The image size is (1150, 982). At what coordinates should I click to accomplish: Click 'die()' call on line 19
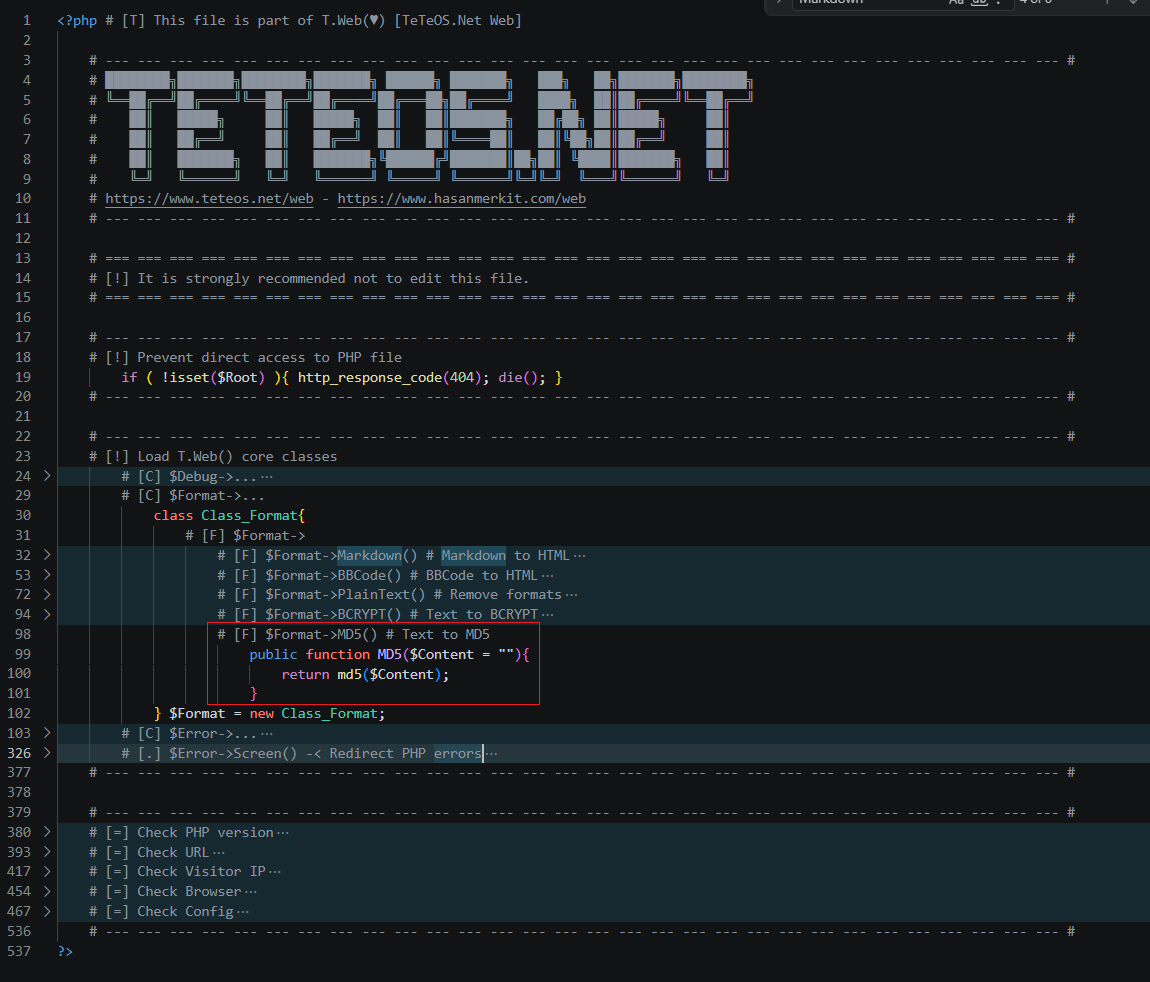point(521,377)
